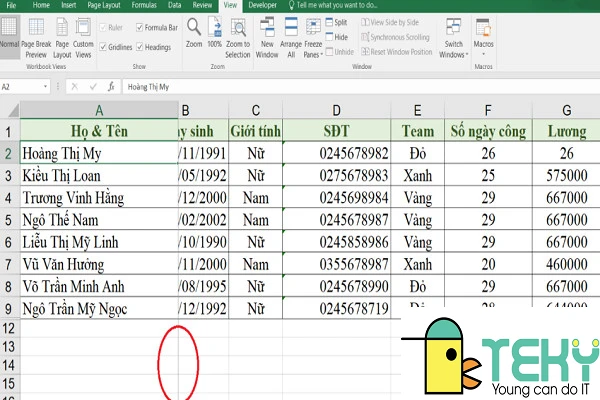This screenshot has height=400, width=600.
Task: Open a New Window
Action: click(x=267, y=38)
